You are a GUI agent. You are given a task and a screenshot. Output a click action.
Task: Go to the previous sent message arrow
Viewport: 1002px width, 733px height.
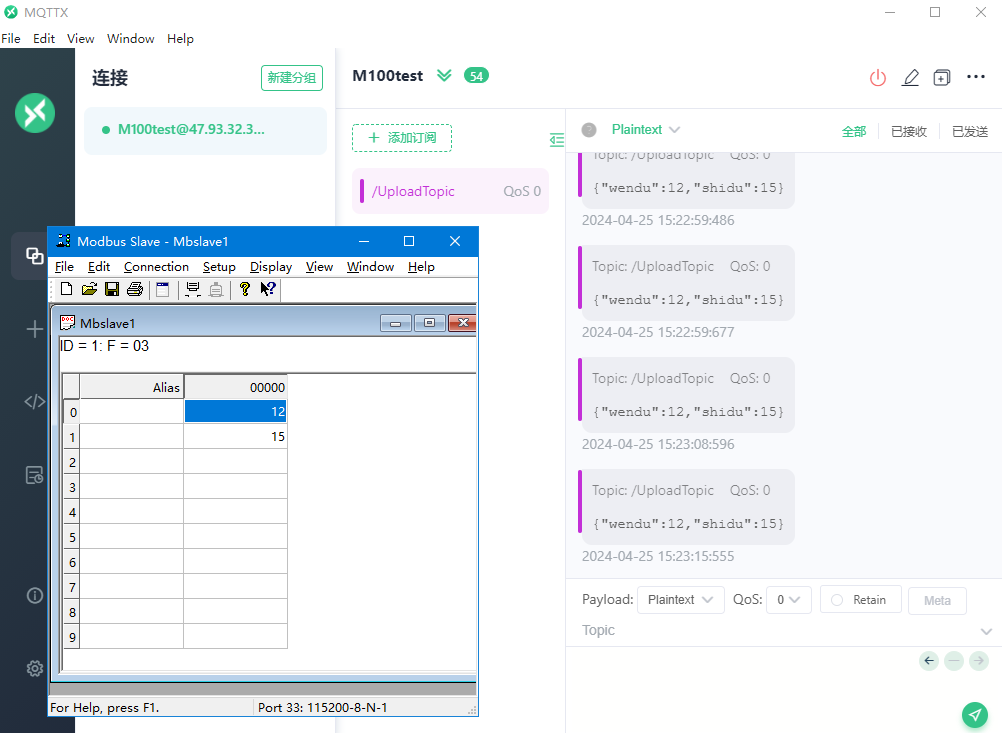coord(929,661)
